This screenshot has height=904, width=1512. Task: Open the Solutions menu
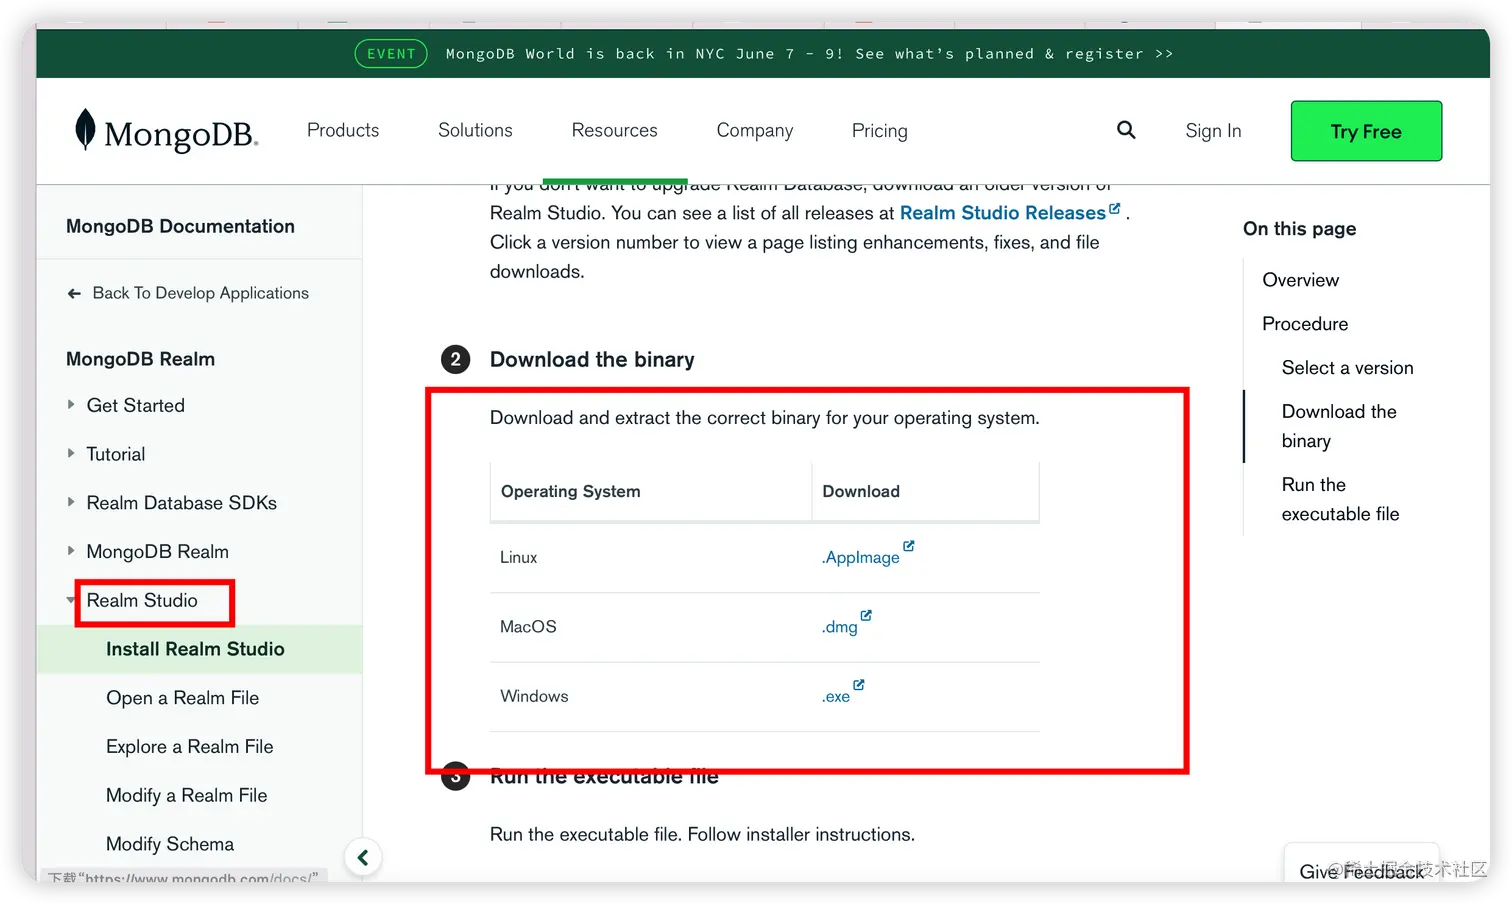click(x=475, y=130)
